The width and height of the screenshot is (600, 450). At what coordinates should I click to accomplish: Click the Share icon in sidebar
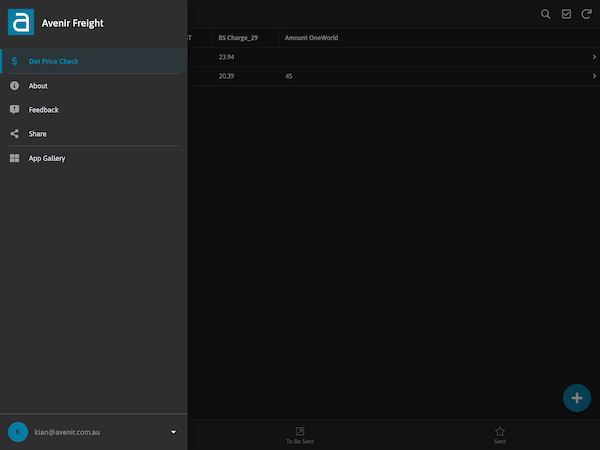[x=14, y=134]
